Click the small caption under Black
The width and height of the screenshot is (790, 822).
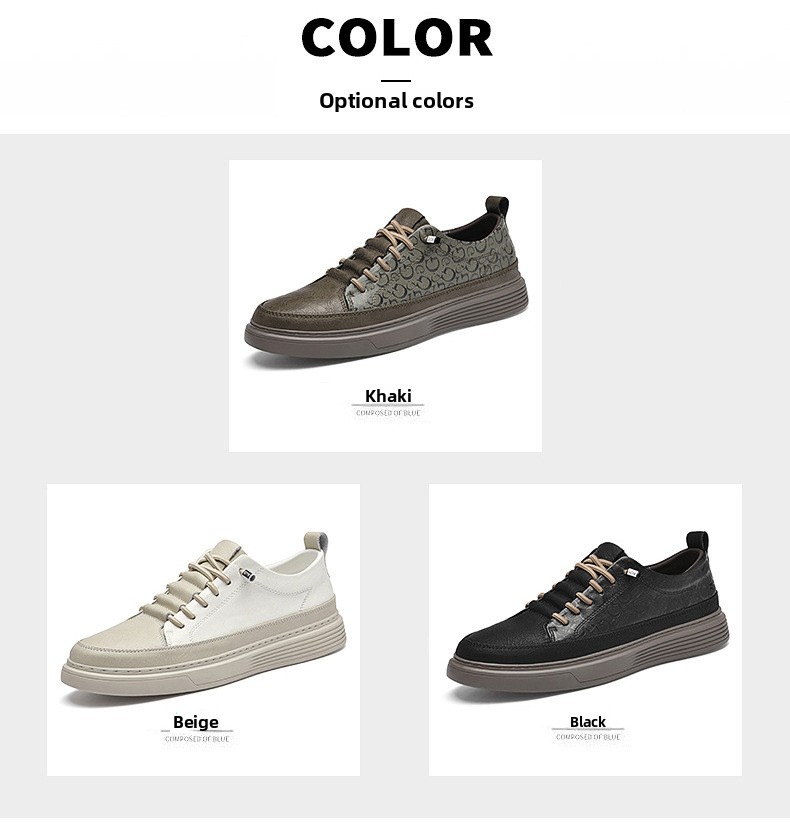click(588, 737)
